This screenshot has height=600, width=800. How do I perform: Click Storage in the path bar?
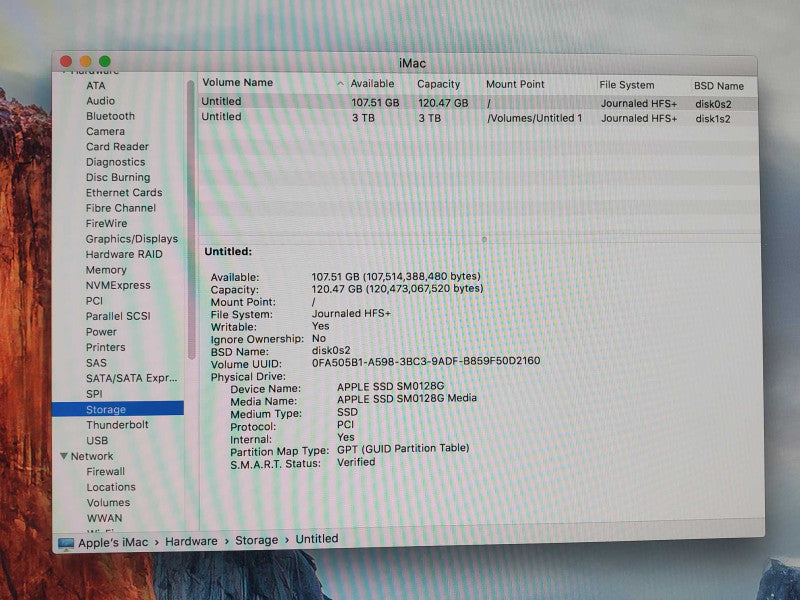(x=256, y=540)
